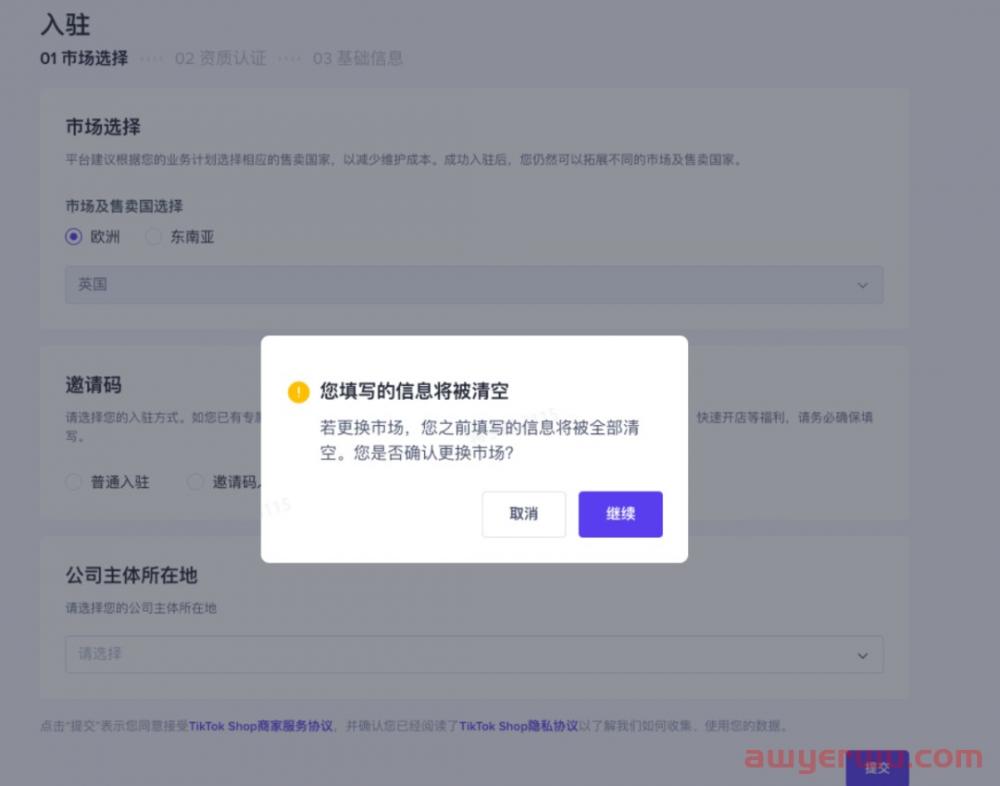Open the TikTok Shop商家服务协议 link
Image resolution: width=1000 pixels, height=786 pixels.
click(x=261, y=726)
